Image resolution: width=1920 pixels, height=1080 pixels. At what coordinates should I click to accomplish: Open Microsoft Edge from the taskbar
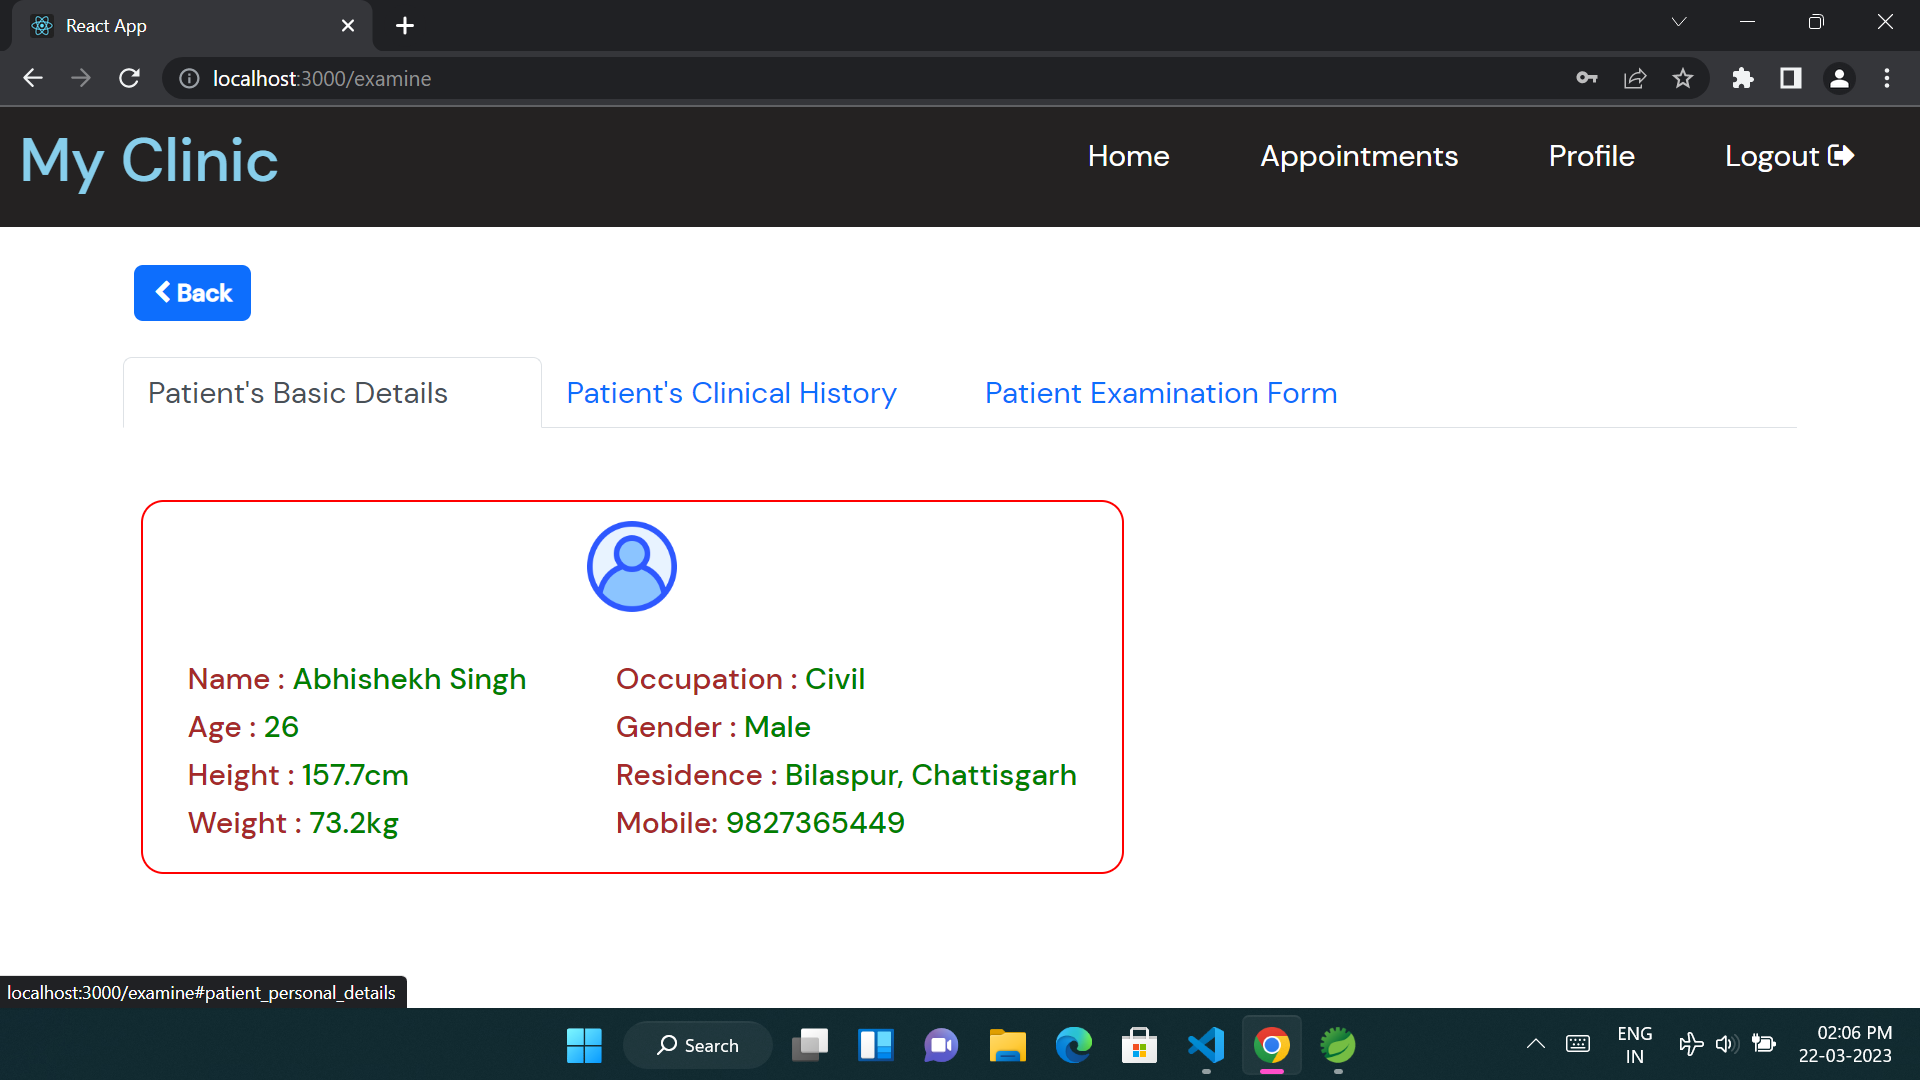point(1073,1044)
